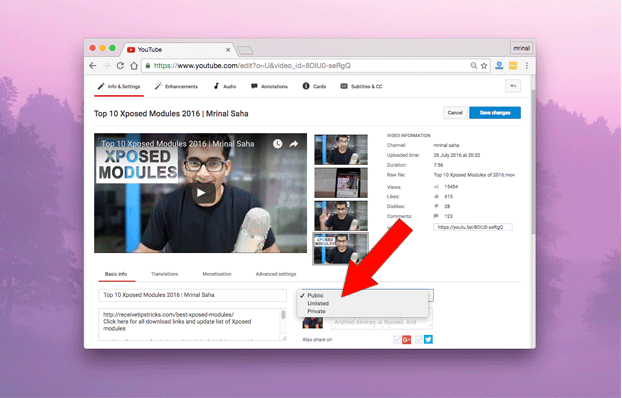Switch to Advanced settings tab
Screen dimensions: 622x398
point(276,274)
